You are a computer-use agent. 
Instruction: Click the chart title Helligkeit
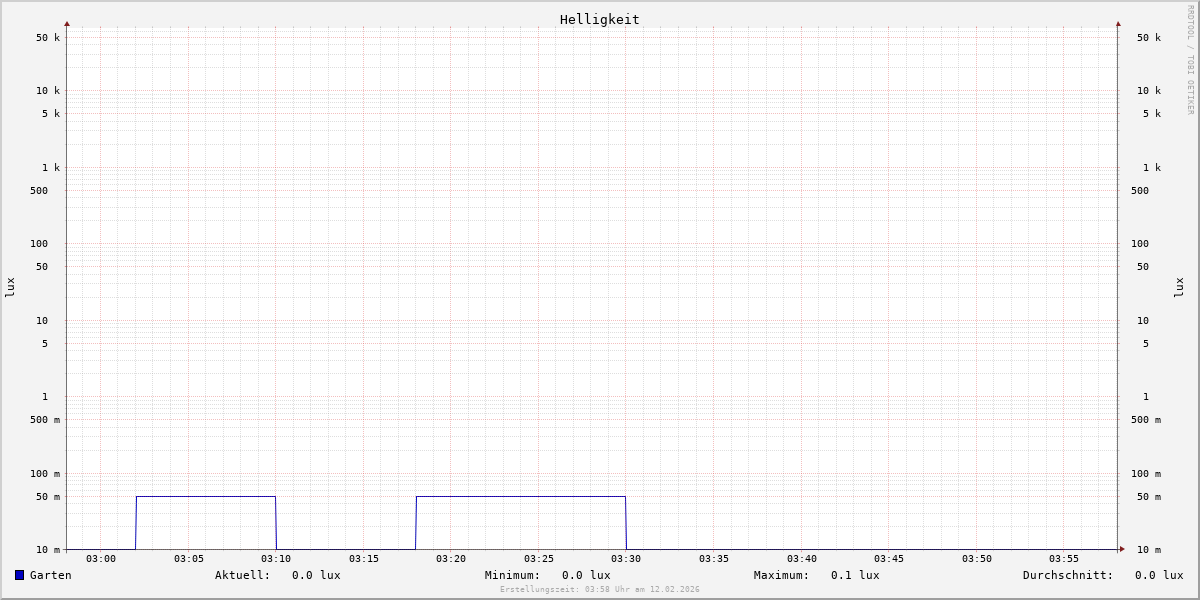tap(600, 19)
